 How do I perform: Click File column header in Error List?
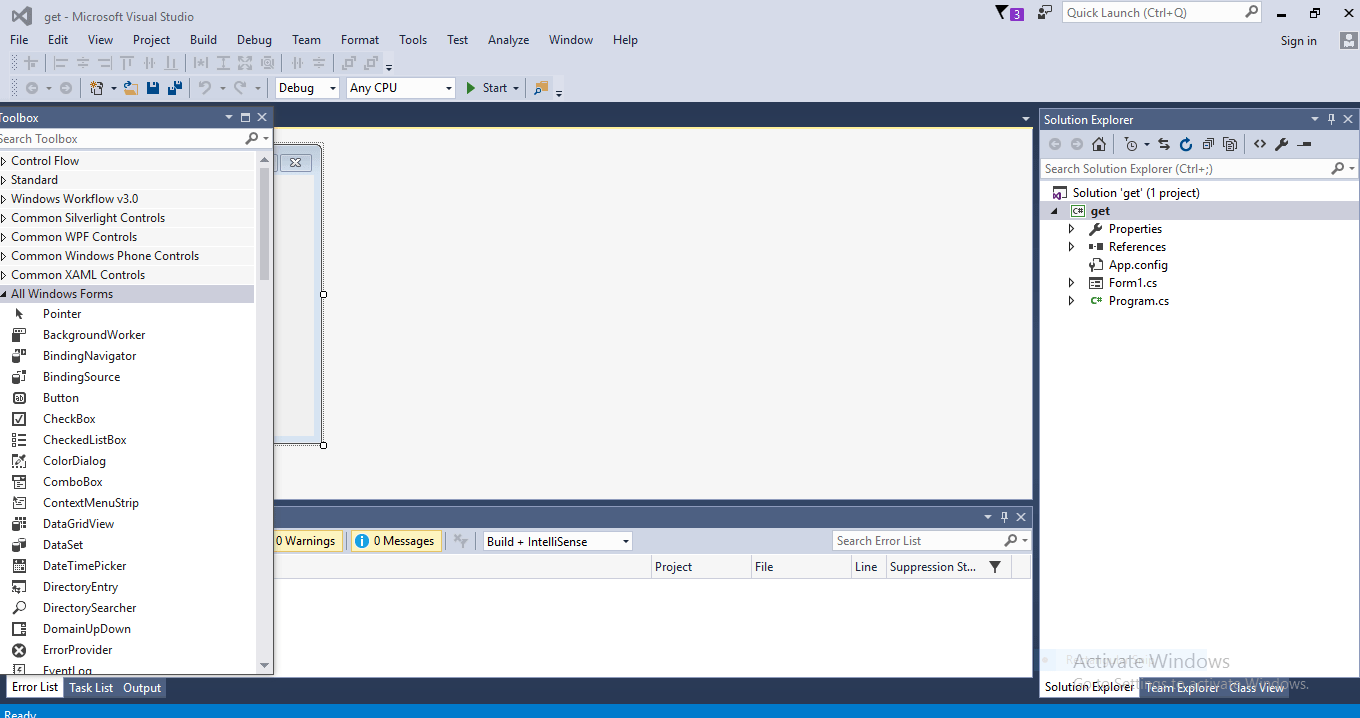(801, 567)
